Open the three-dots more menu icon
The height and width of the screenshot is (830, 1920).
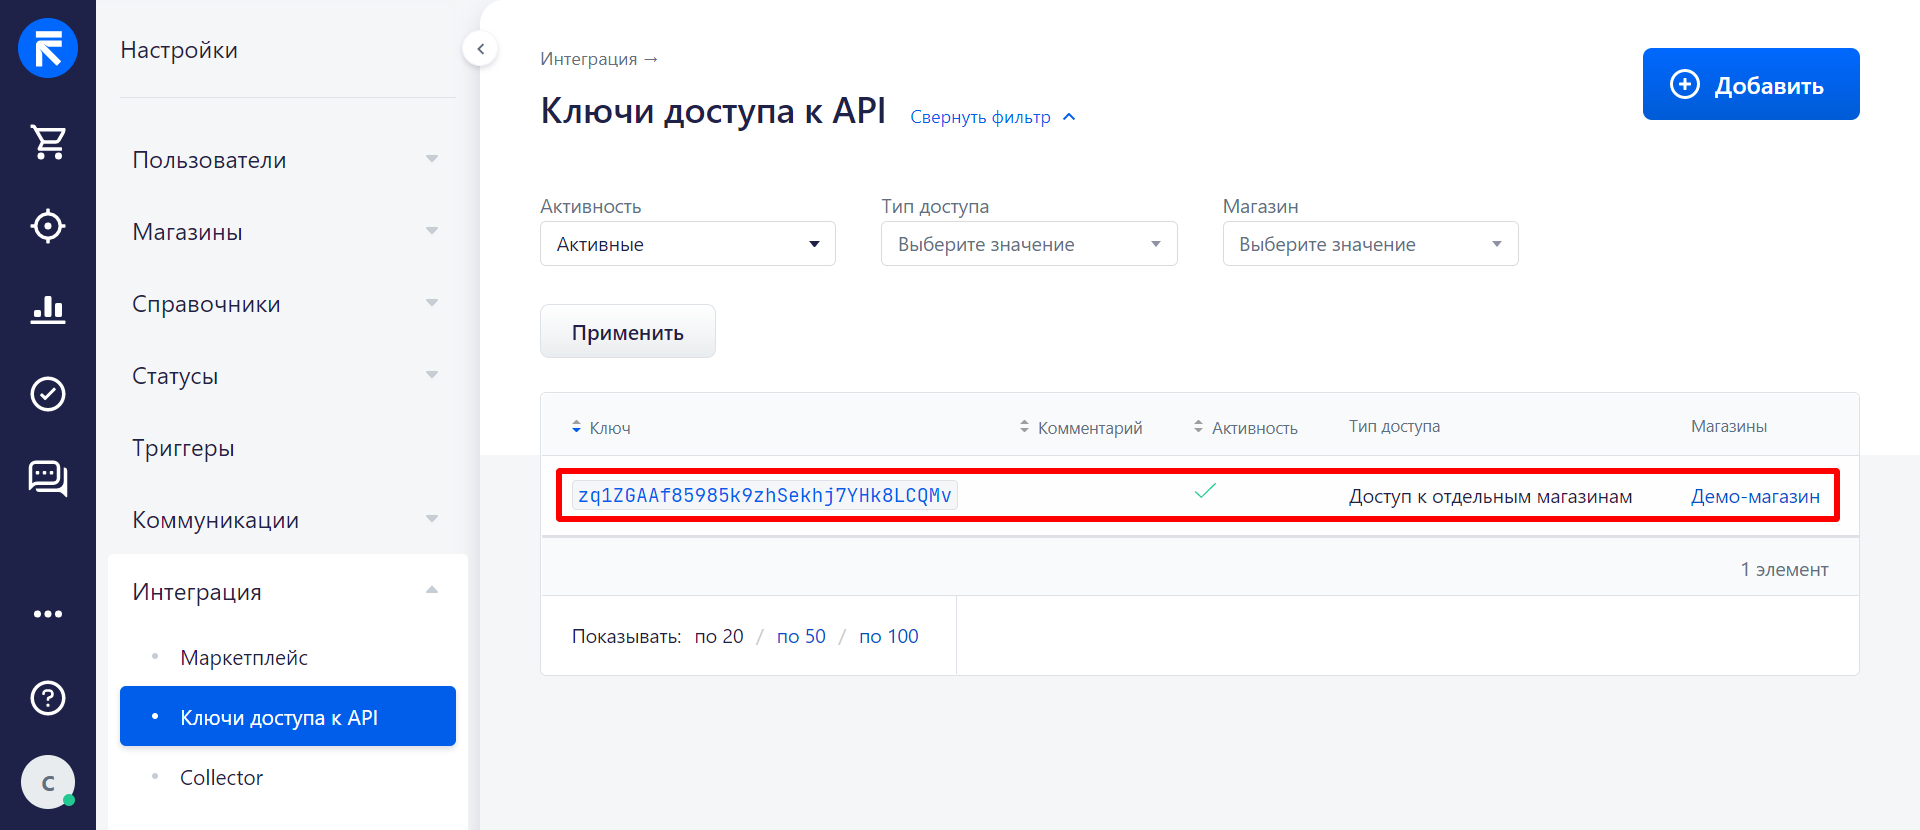click(x=48, y=614)
